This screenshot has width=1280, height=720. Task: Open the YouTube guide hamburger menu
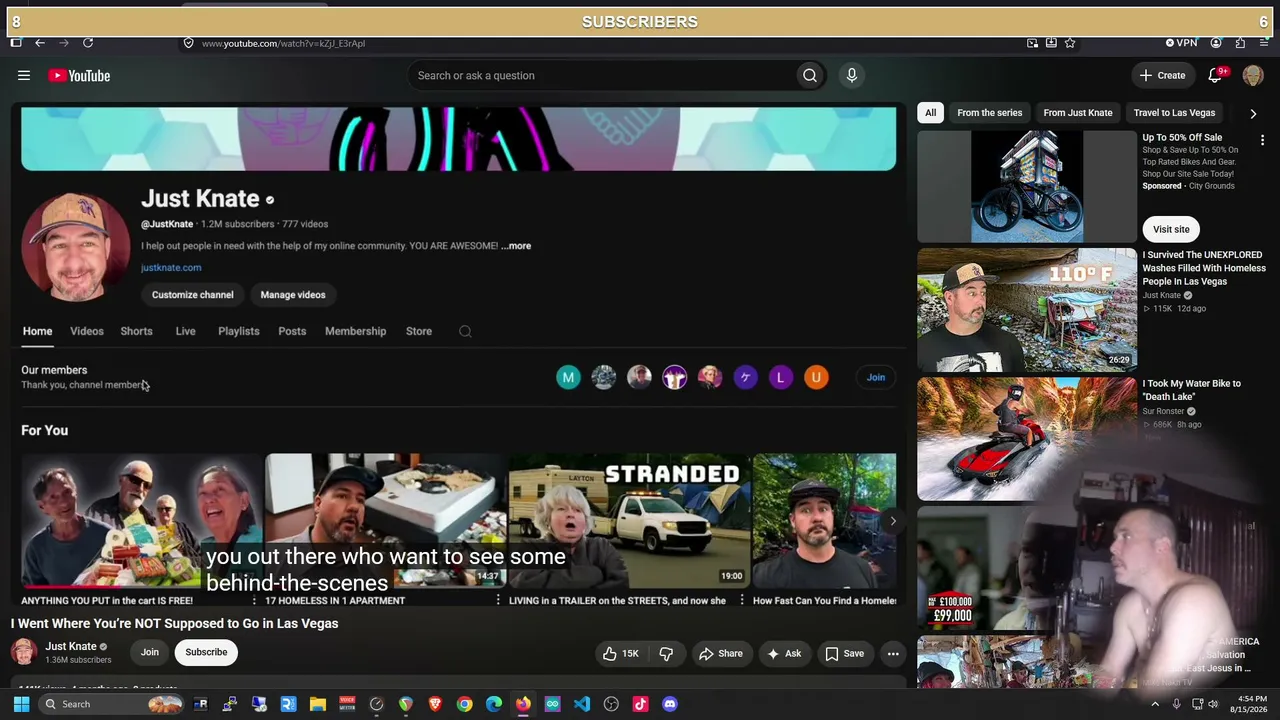coord(24,76)
